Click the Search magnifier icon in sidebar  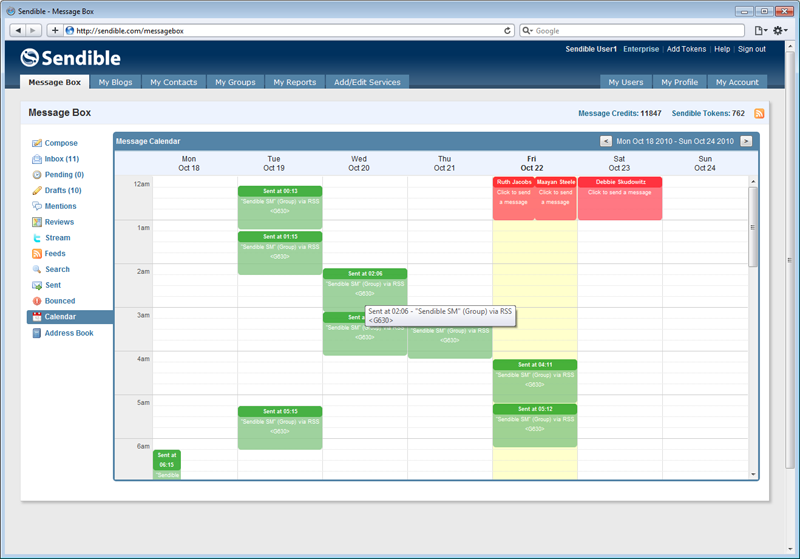click(37, 269)
